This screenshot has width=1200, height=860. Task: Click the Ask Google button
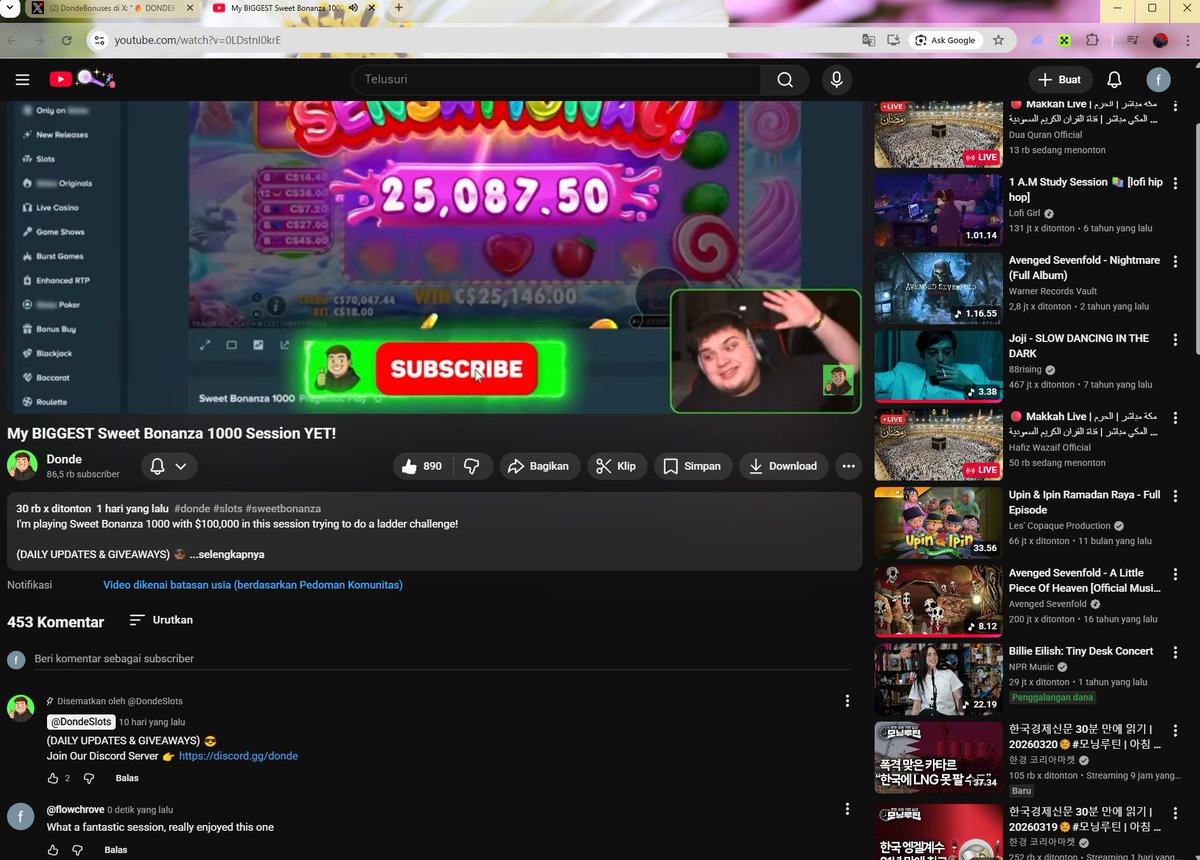946,40
